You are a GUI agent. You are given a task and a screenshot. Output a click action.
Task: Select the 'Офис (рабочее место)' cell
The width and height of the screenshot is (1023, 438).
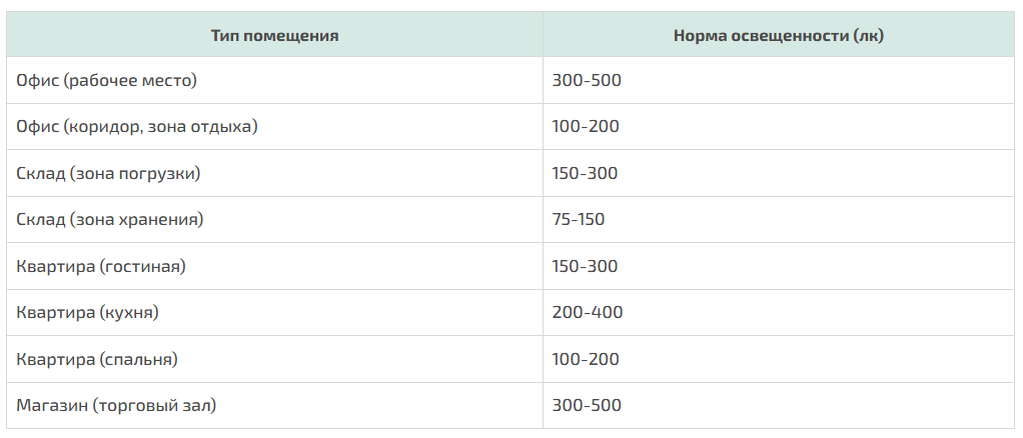pyautogui.click(x=107, y=80)
